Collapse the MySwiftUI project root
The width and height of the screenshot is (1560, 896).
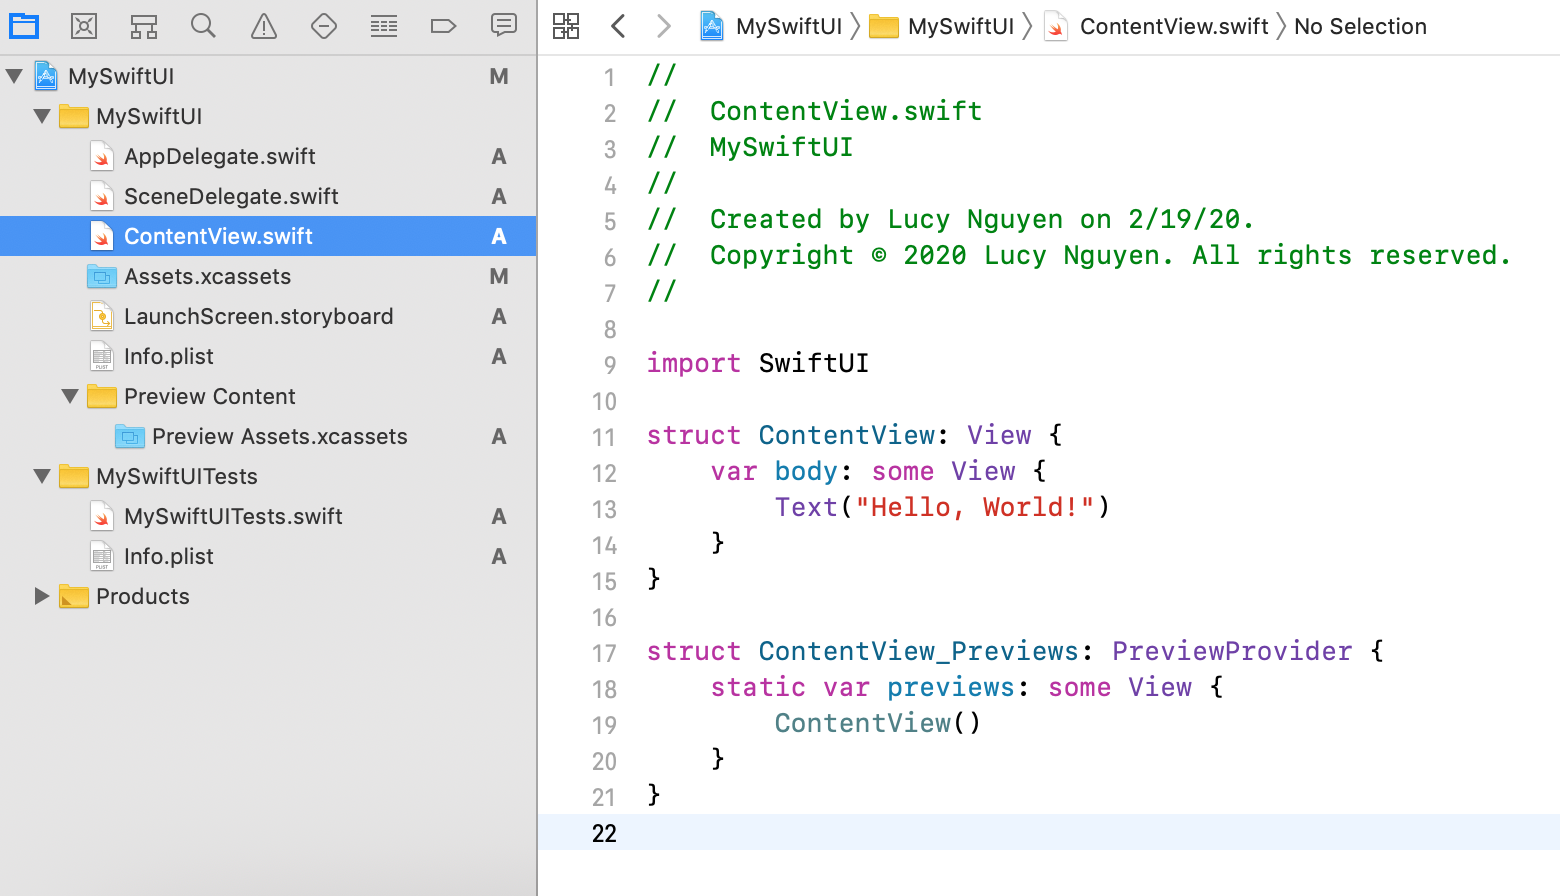[x=15, y=76]
